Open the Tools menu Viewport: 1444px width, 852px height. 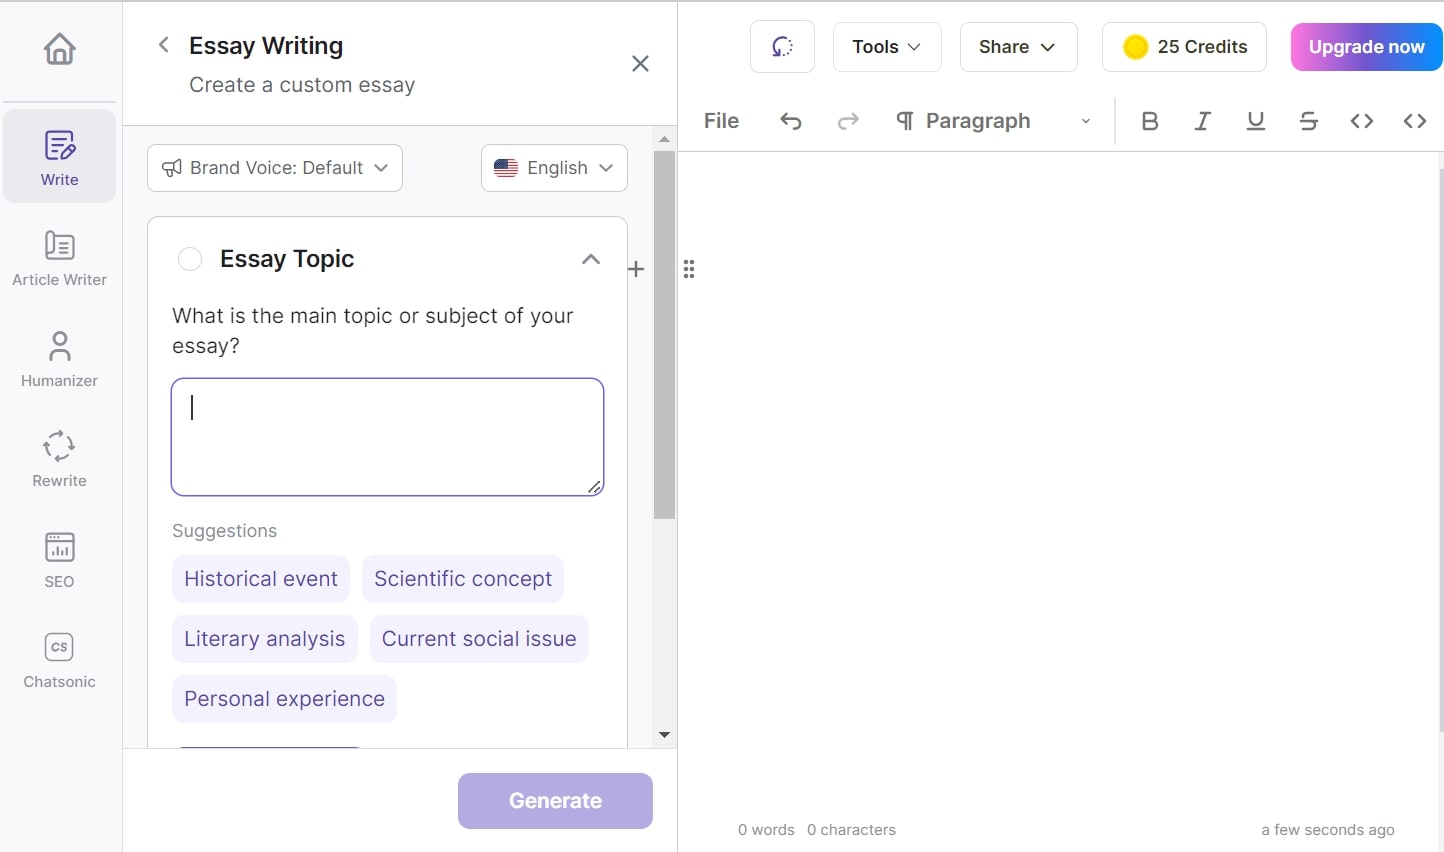(x=886, y=47)
